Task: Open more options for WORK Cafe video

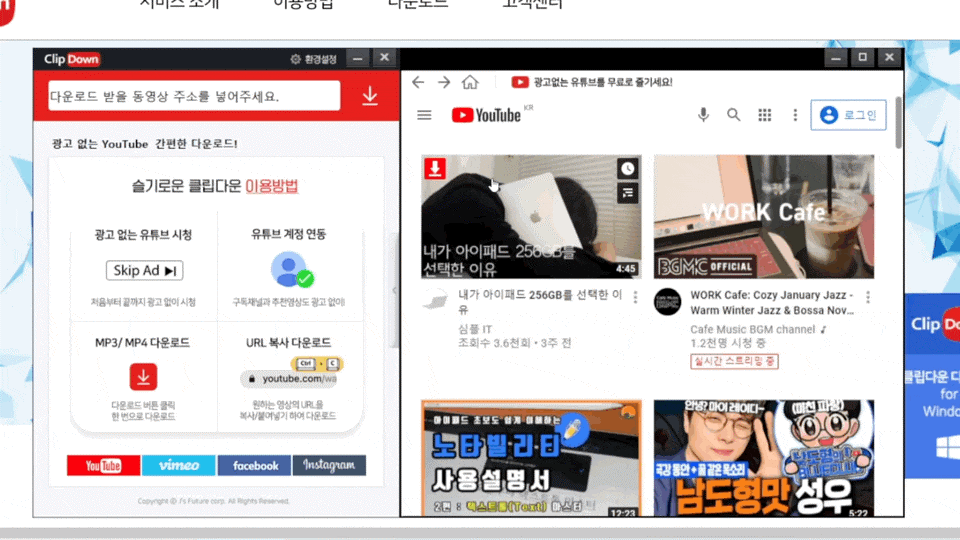Action: tap(868, 297)
